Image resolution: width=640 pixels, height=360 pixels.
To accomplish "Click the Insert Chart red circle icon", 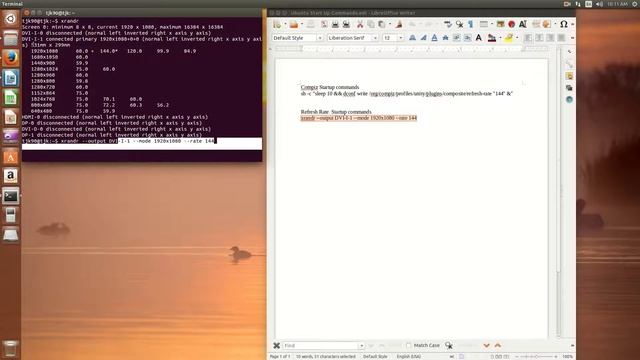I will click(x=511, y=24).
